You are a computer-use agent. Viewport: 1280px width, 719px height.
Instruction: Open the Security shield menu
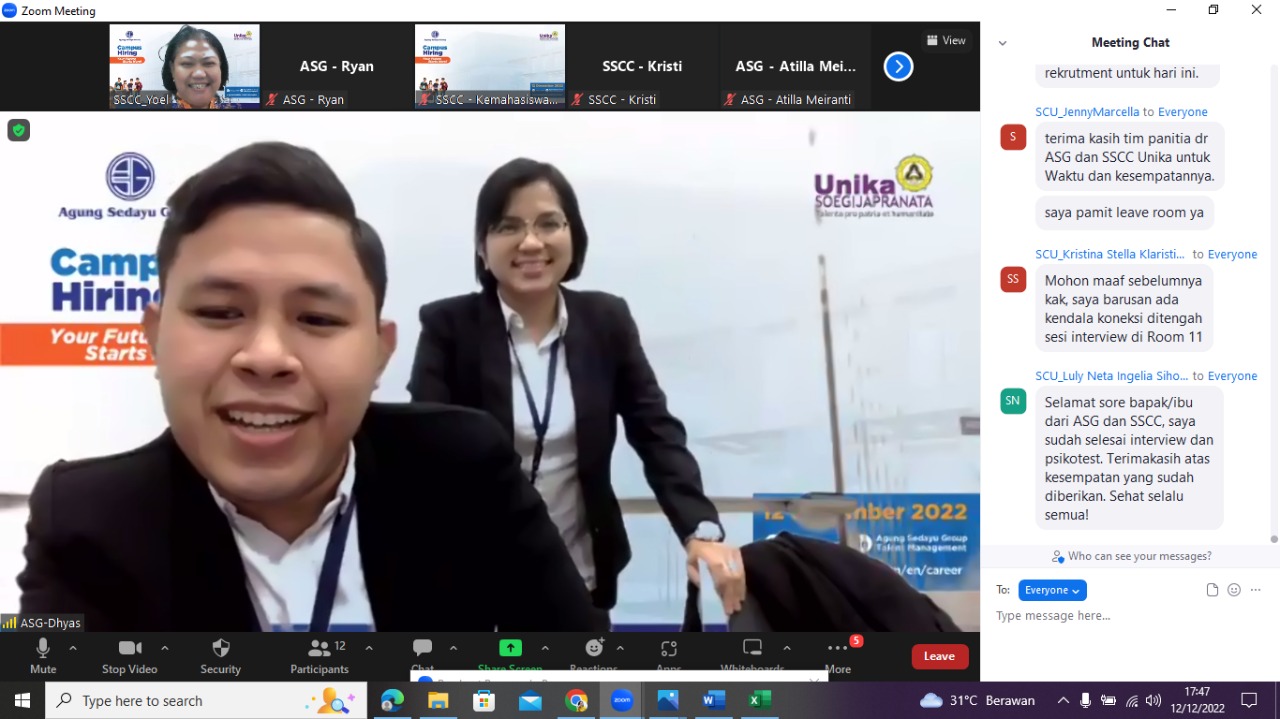220,656
